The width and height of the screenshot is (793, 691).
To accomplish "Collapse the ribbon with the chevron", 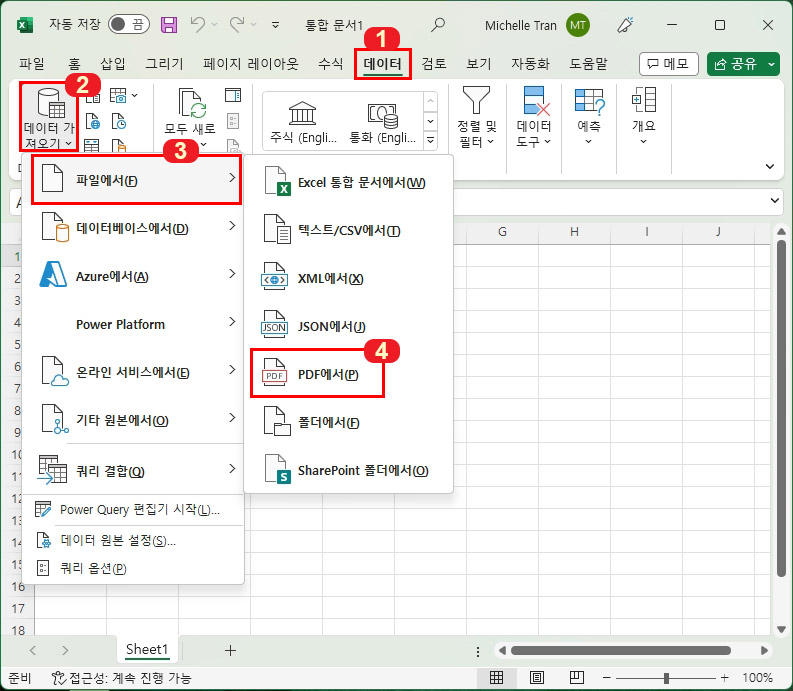I will (770, 166).
